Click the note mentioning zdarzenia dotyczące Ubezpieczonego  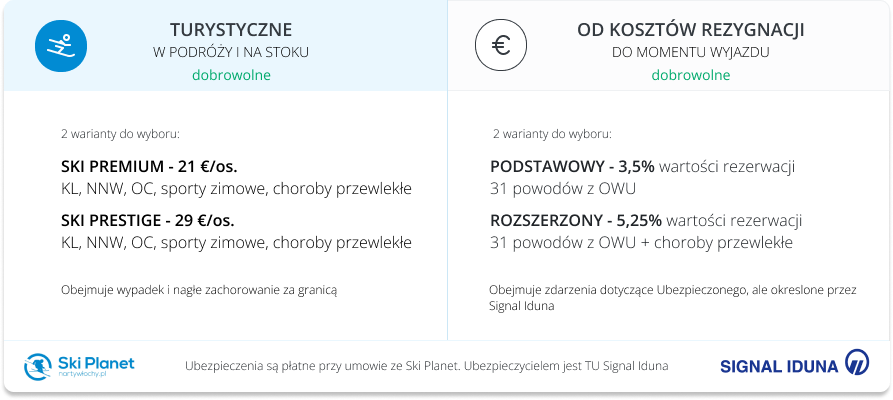[x=673, y=298]
